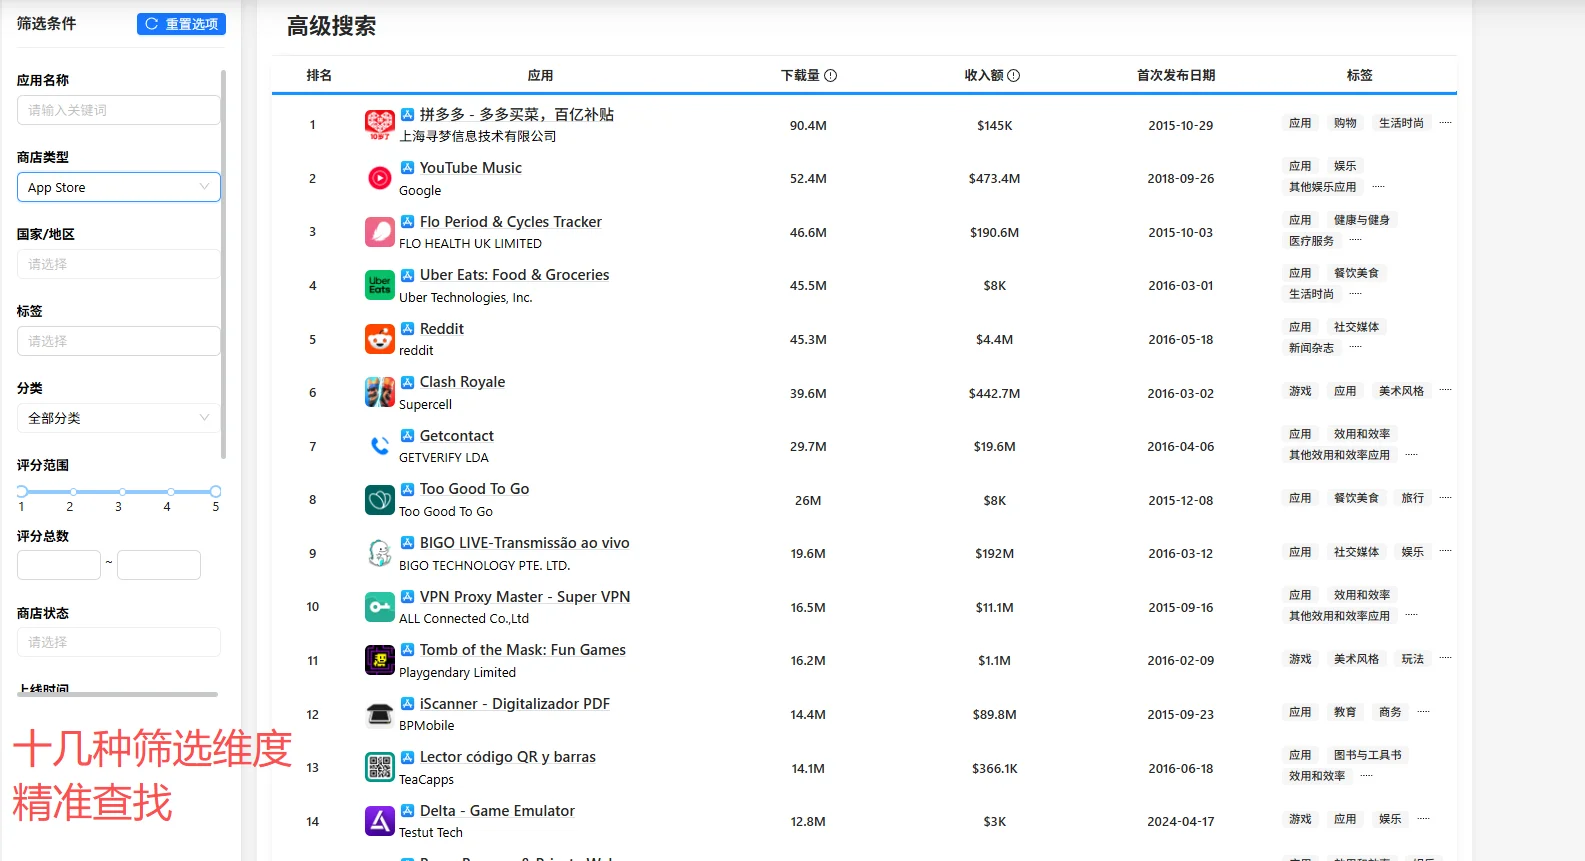Open the YouTube Music app link
This screenshot has width=1585, height=861.
471,168
